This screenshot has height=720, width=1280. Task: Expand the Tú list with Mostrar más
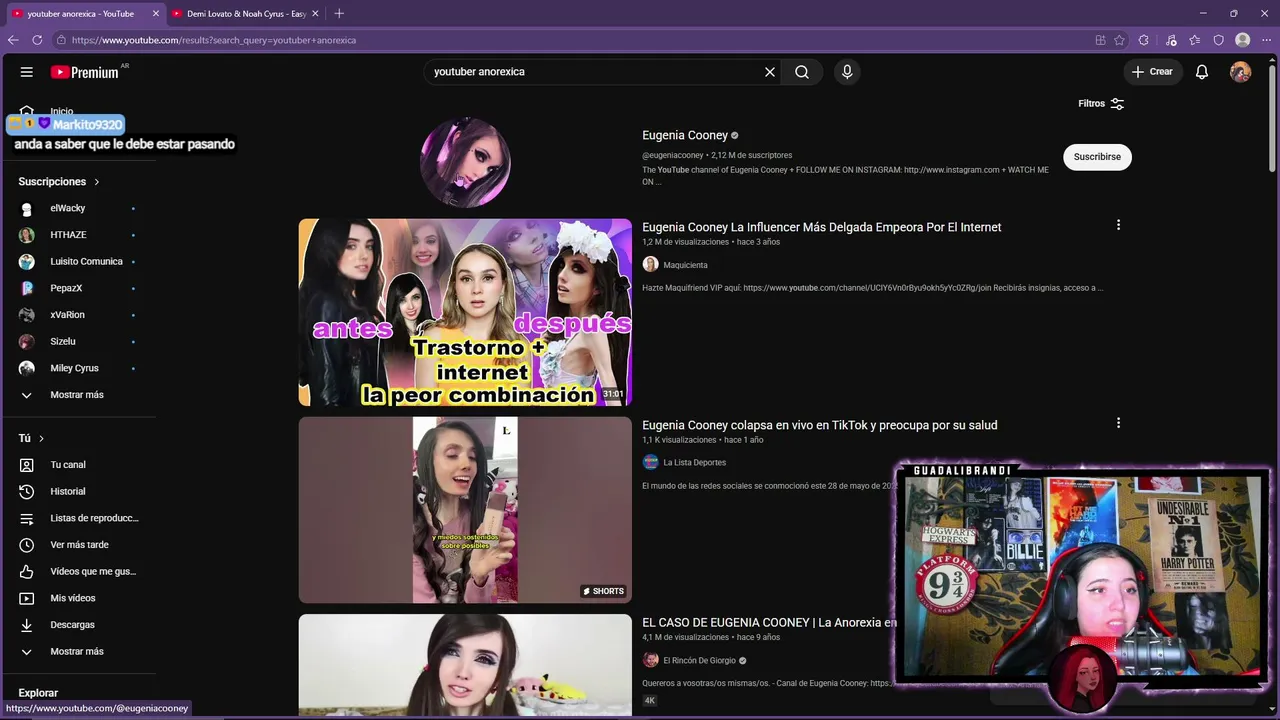[78, 652]
